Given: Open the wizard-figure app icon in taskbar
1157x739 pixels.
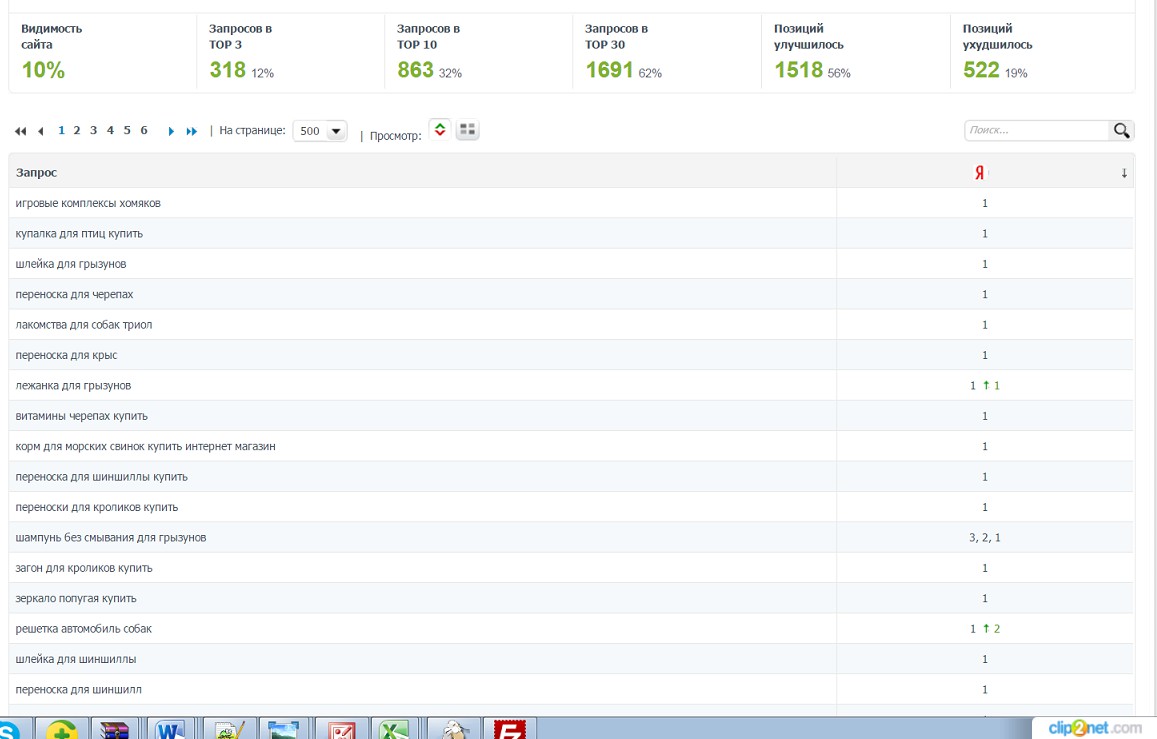Looking at the screenshot, I should [x=454, y=729].
